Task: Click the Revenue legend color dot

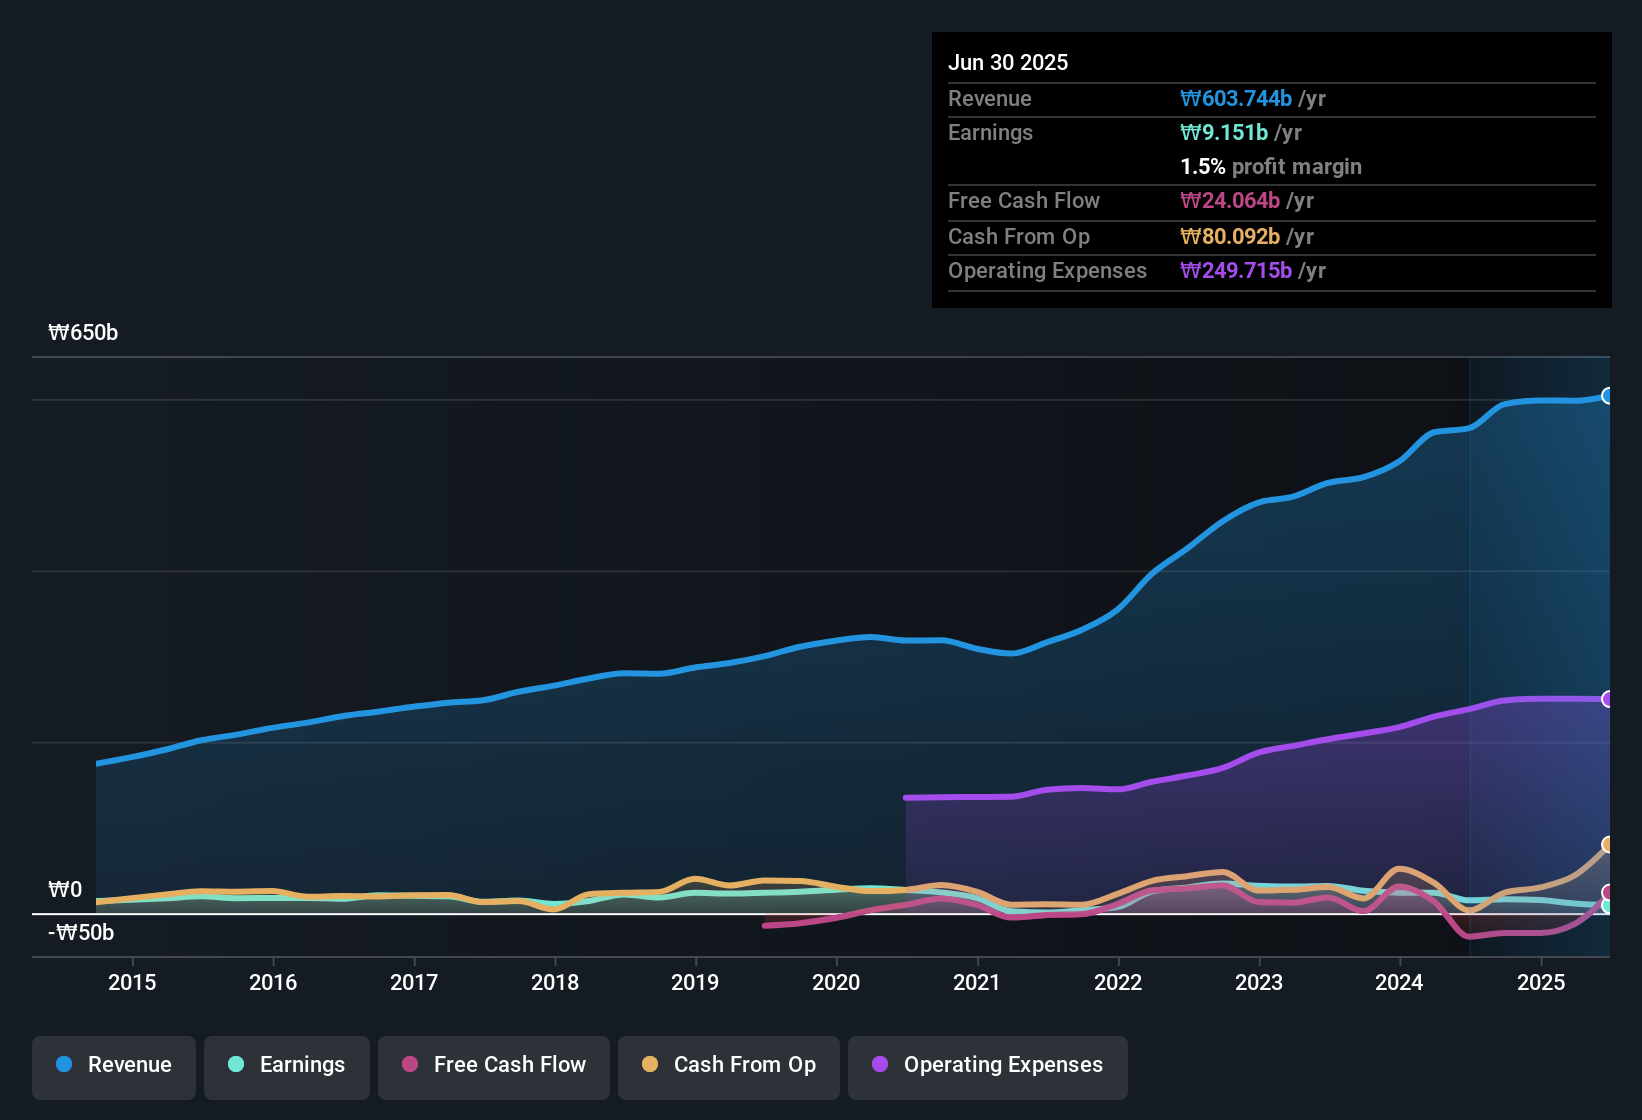Action: (x=63, y=1065)
